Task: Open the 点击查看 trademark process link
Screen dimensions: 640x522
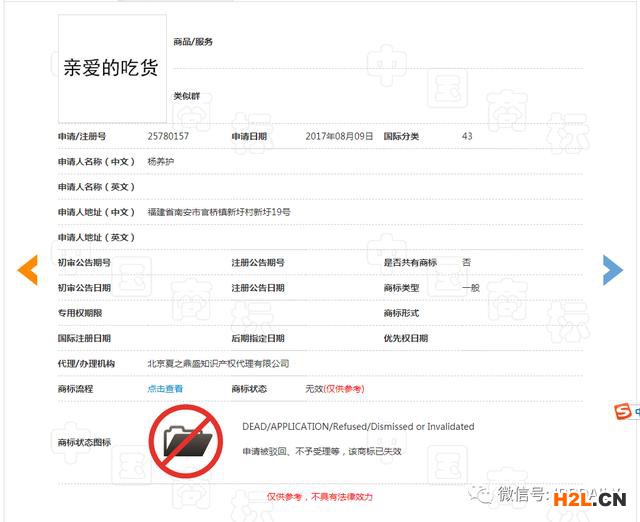Action: tap(165, 389)
